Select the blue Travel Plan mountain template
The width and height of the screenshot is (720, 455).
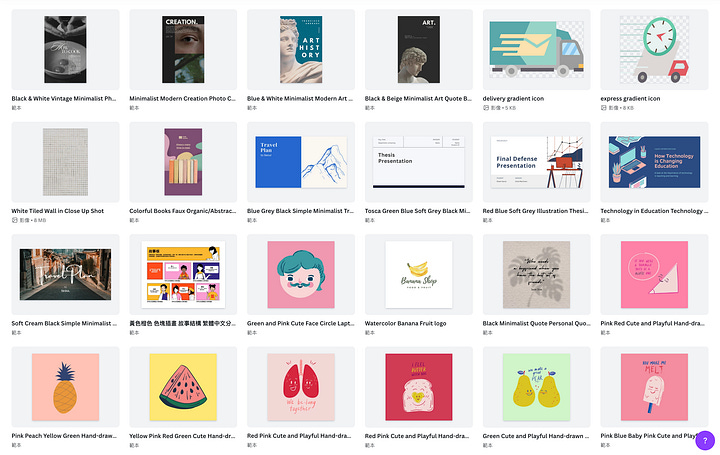[301, 162]
